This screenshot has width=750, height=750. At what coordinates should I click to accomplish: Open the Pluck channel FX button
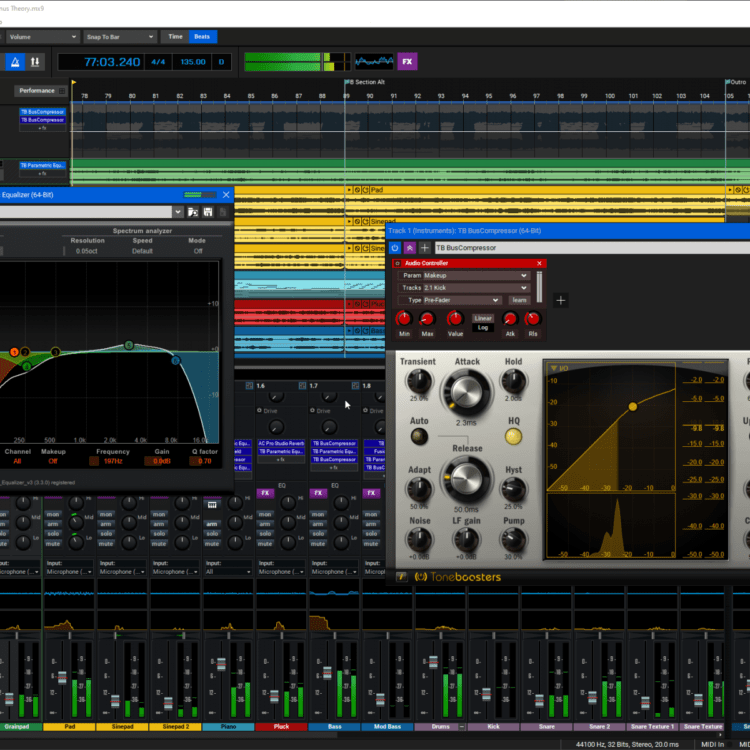click(265, 493)
